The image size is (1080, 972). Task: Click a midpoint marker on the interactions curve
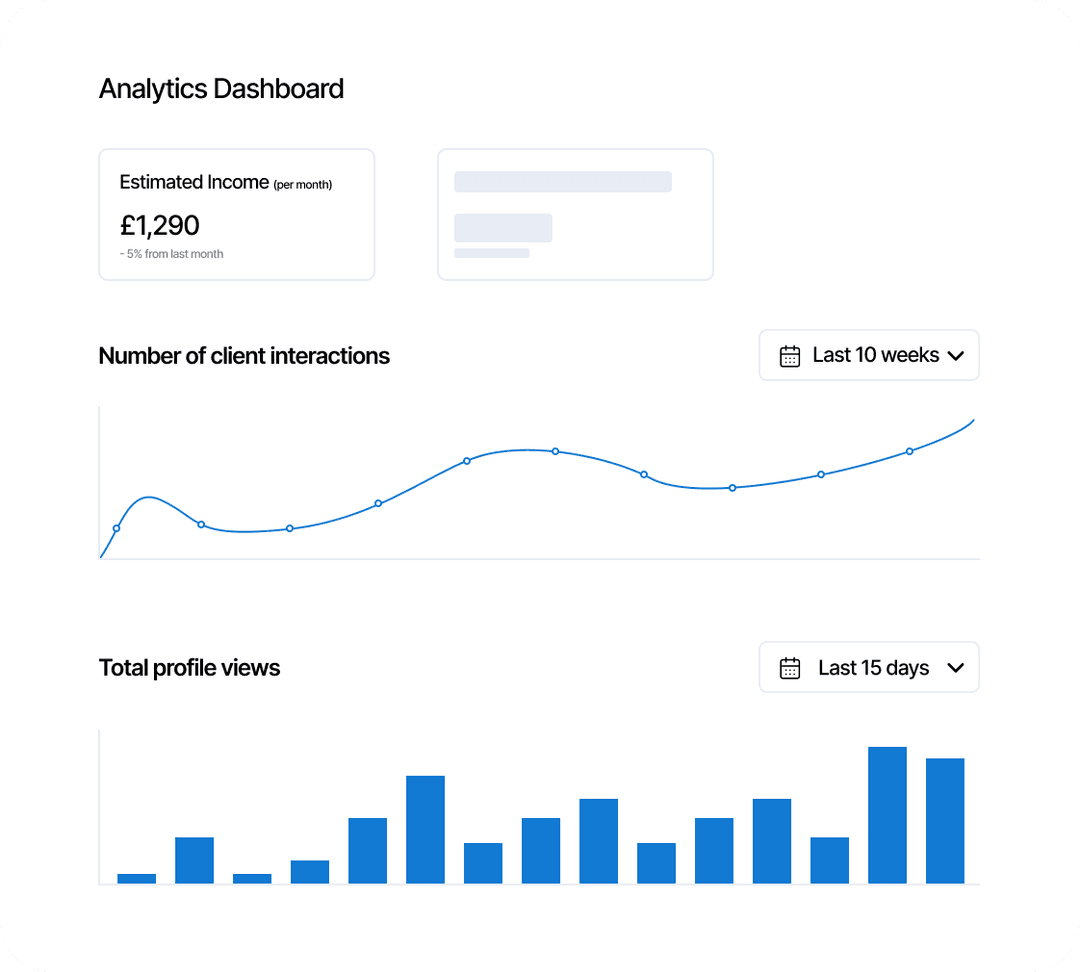point(466,461)
